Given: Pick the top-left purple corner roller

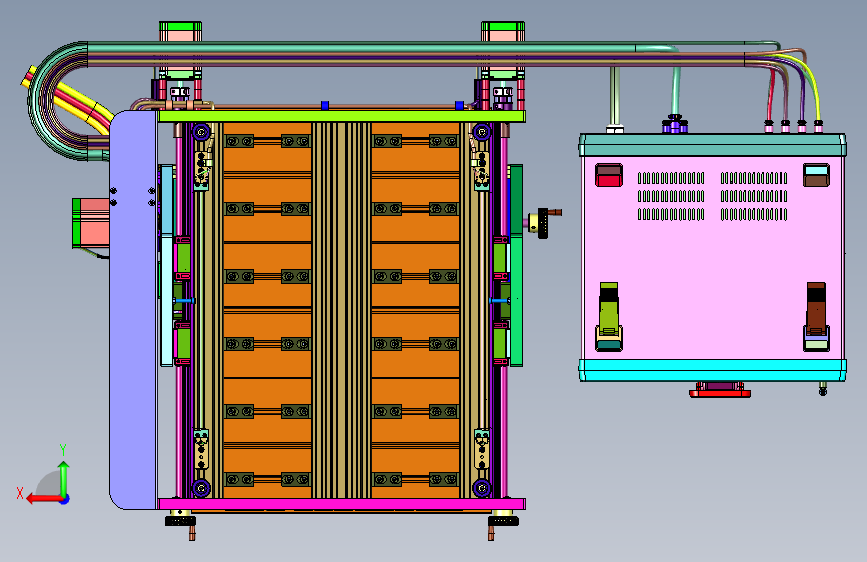Looking at the screenshot, I should pos(201,132).
